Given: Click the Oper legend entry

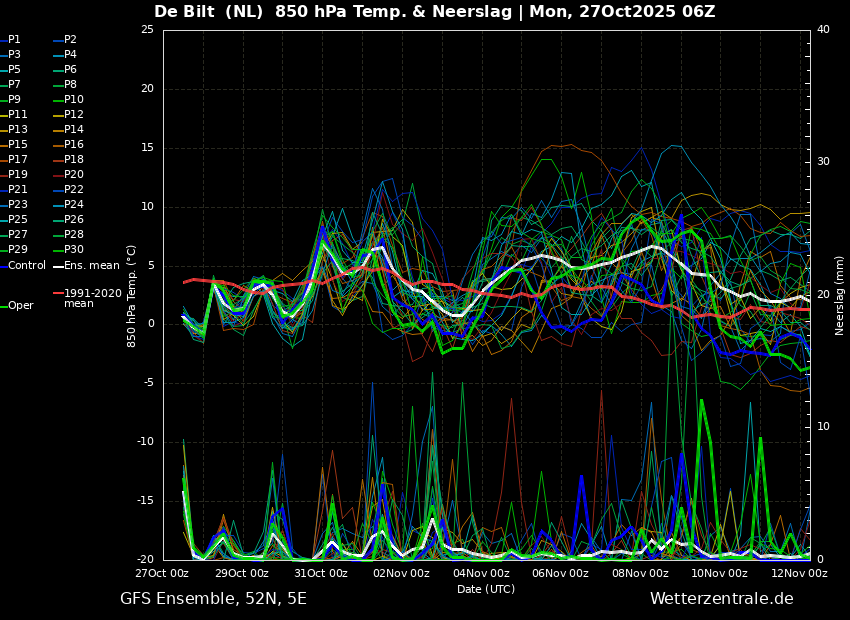Looking at the screenshot, I should click(17, 306).
